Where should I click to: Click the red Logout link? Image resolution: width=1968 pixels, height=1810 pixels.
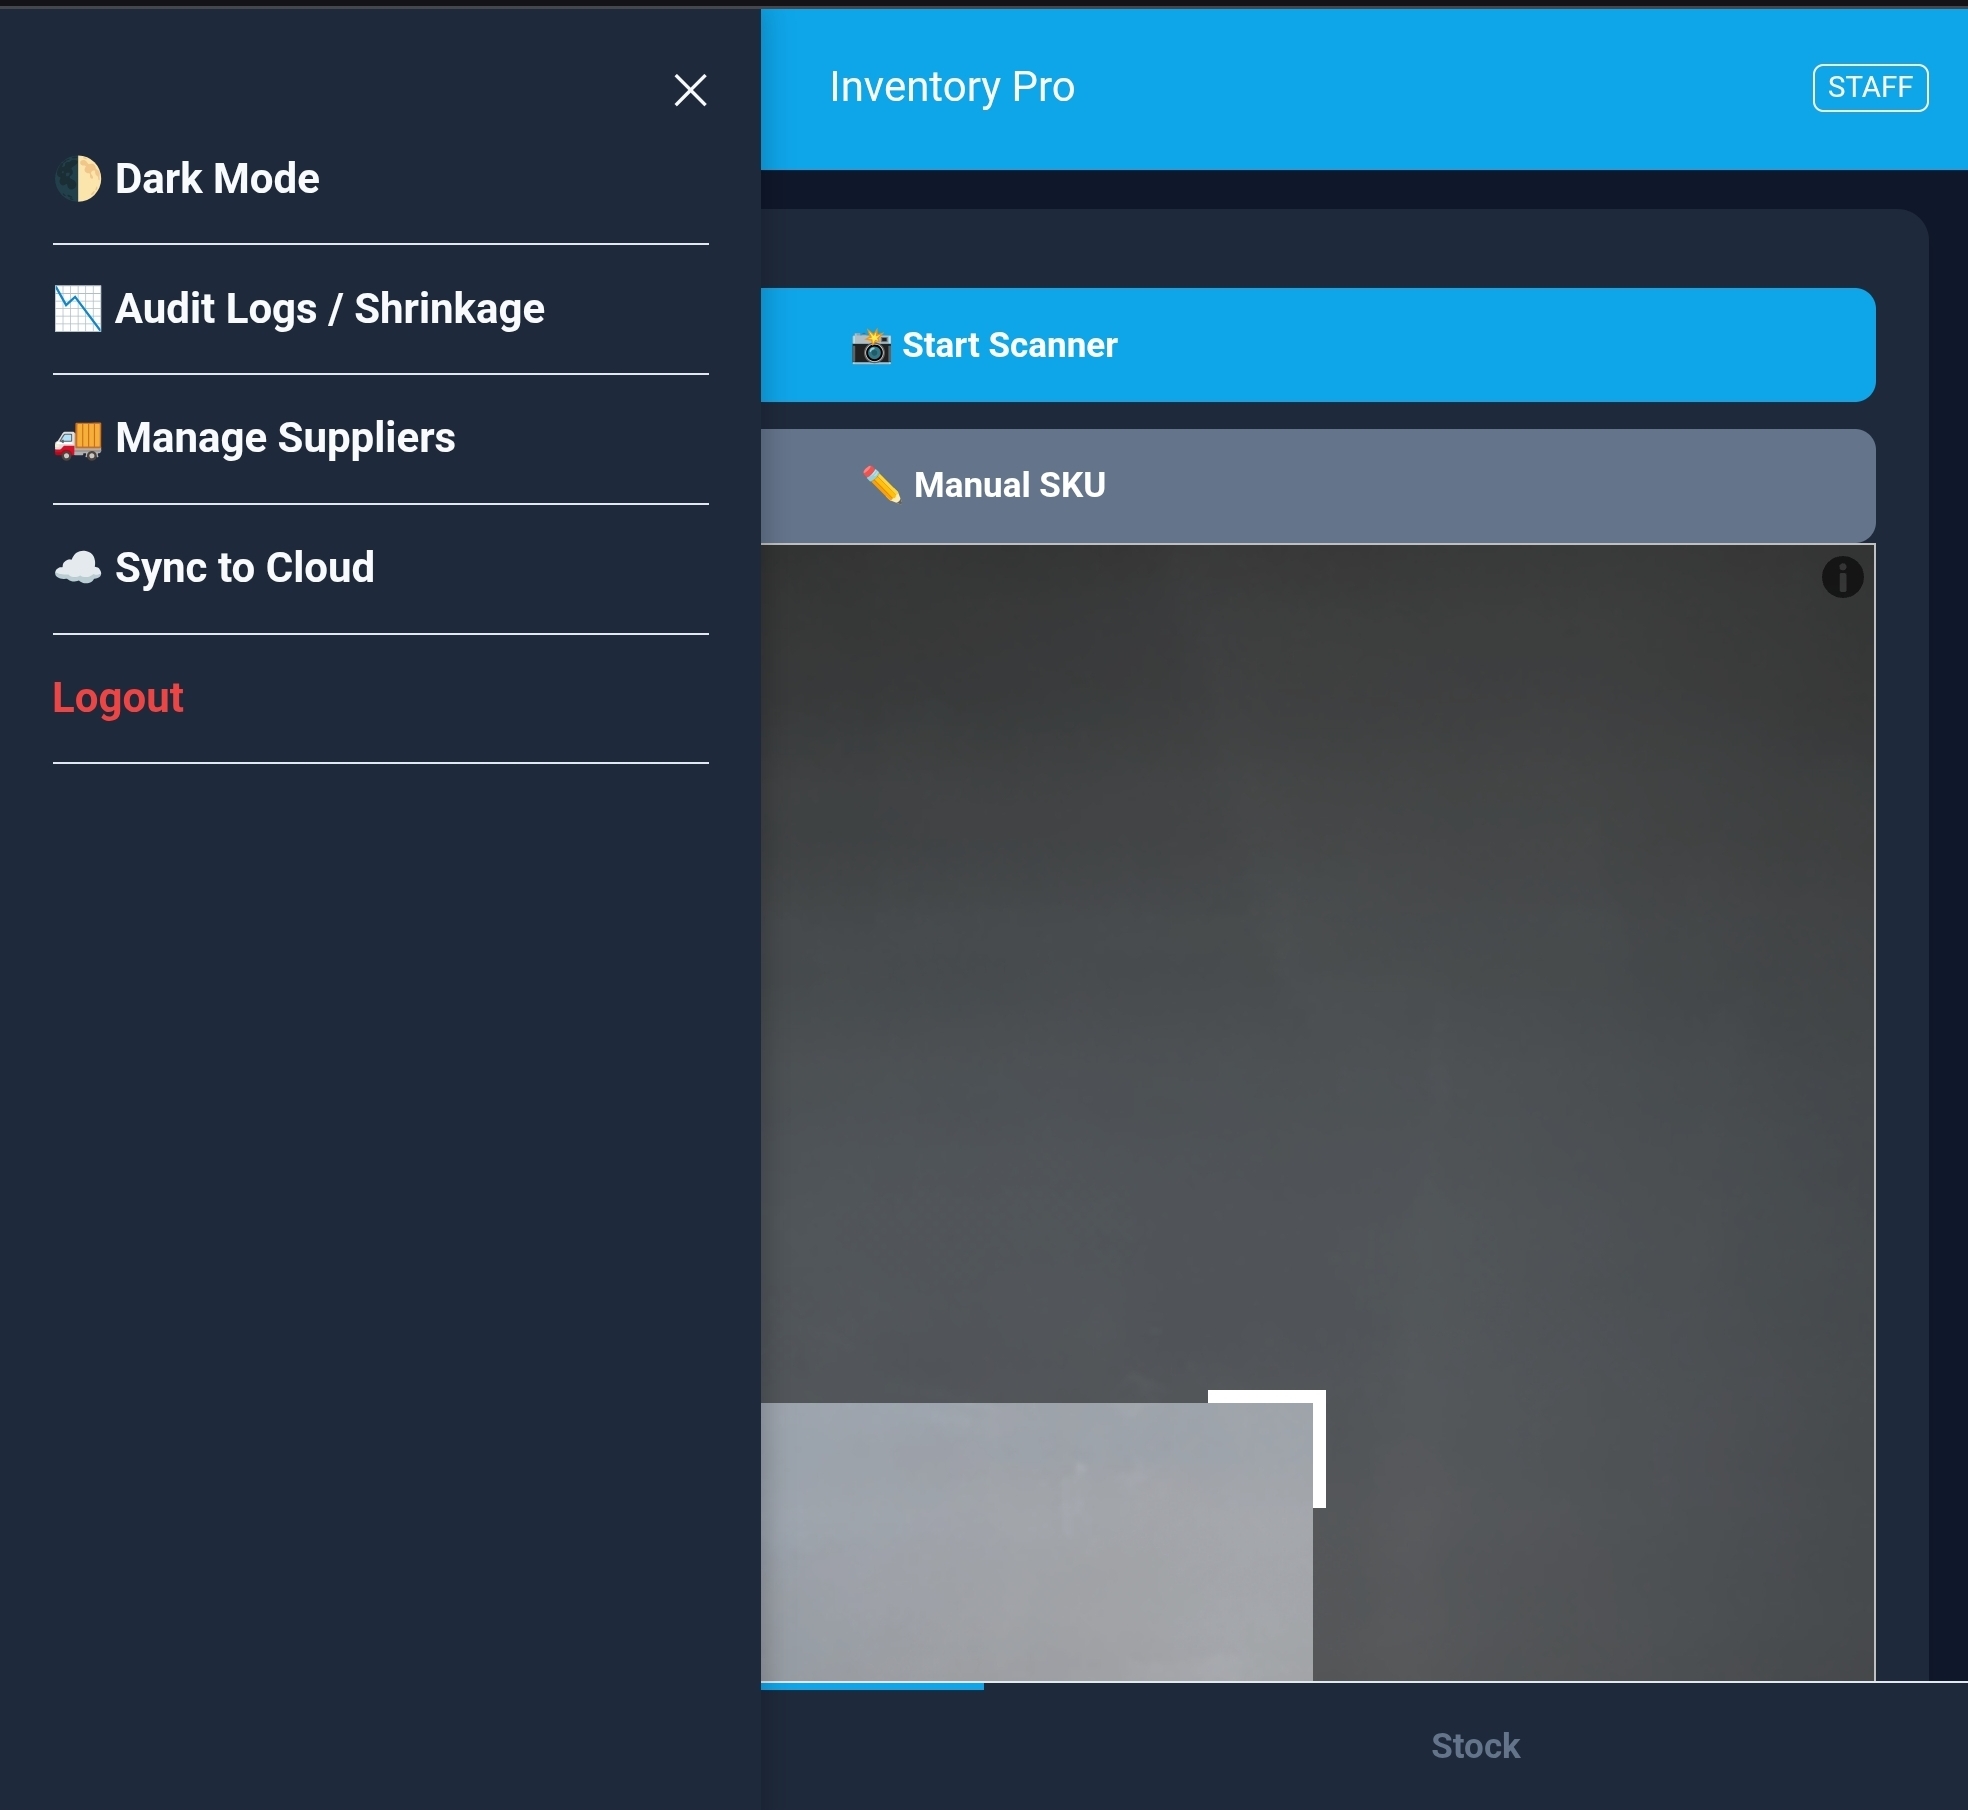pos(118,697)
